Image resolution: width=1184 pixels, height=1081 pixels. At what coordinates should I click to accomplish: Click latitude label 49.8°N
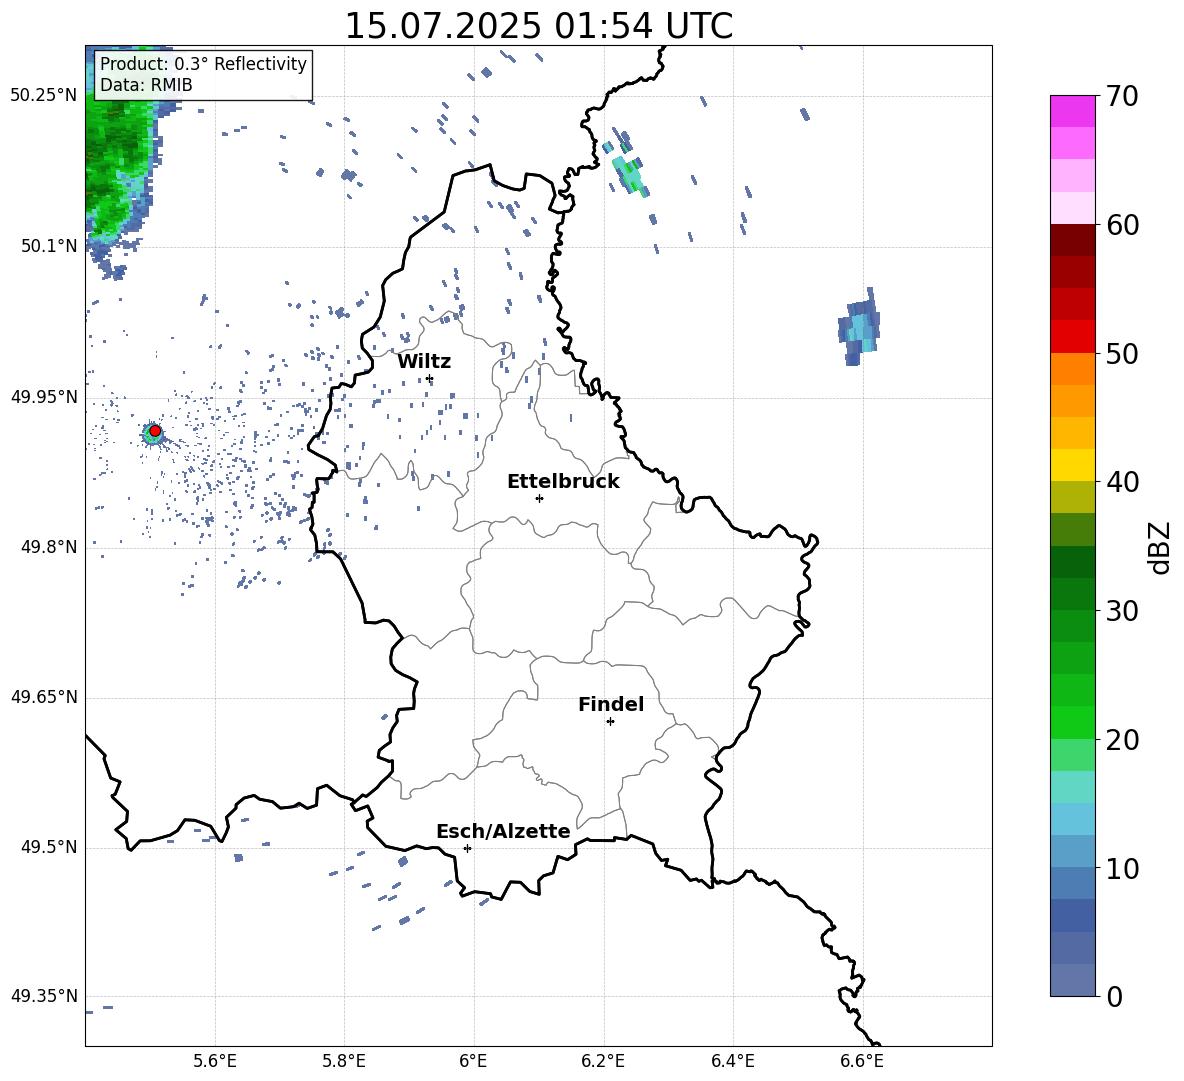coord(49,547)
